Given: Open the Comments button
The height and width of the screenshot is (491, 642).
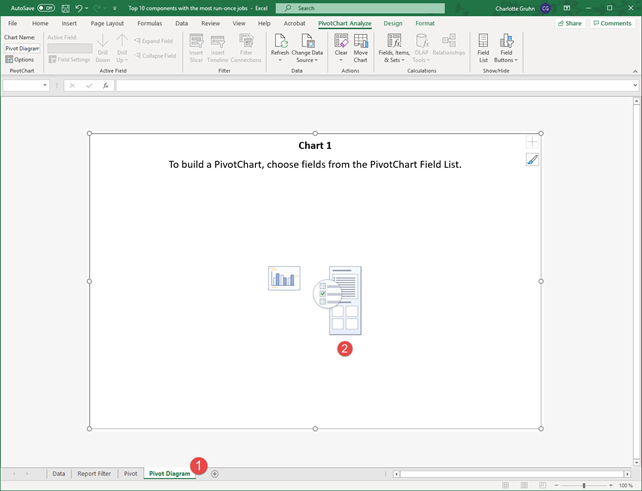Looking at the screenshot, I should (x=613, y=23).
